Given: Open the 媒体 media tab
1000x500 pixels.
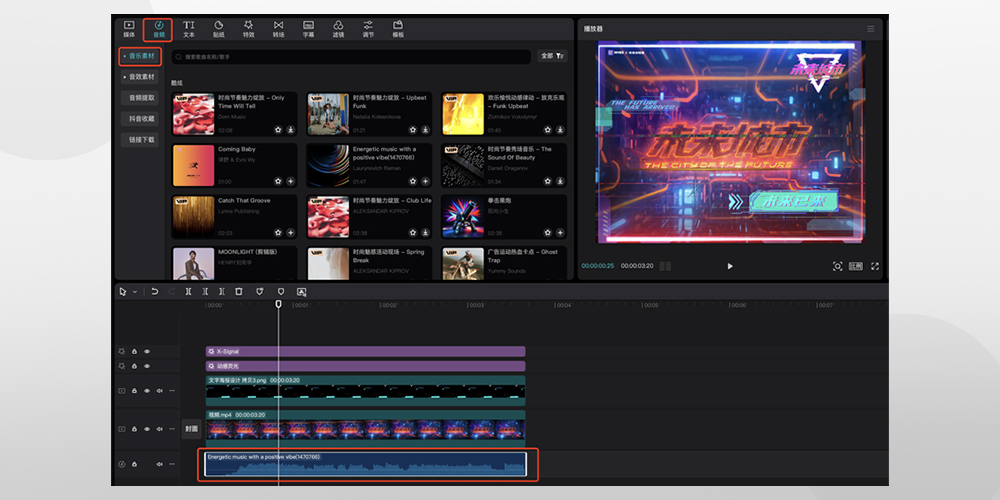Looking at the screenshot, I should coord(129,29).
